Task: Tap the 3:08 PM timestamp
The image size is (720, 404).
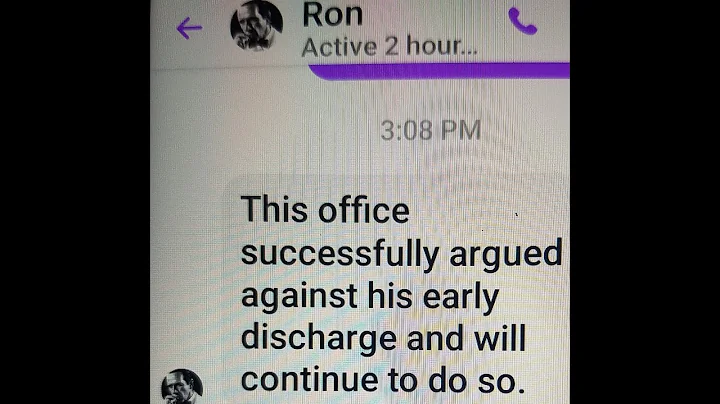Action: tap(430, 130)
